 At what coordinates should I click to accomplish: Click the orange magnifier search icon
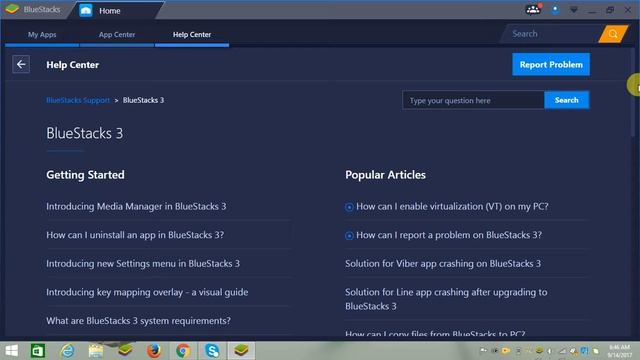613,34
